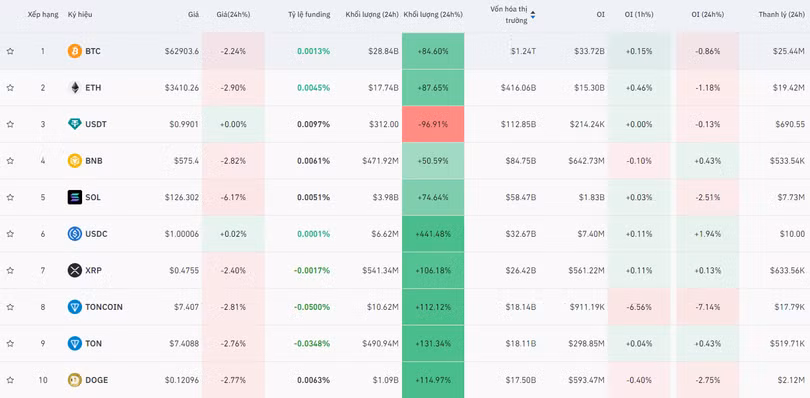The width and height of the screenshot is (810, 398).
Task: Click BTC market cap $1.24T
Action: pos(523,51)
